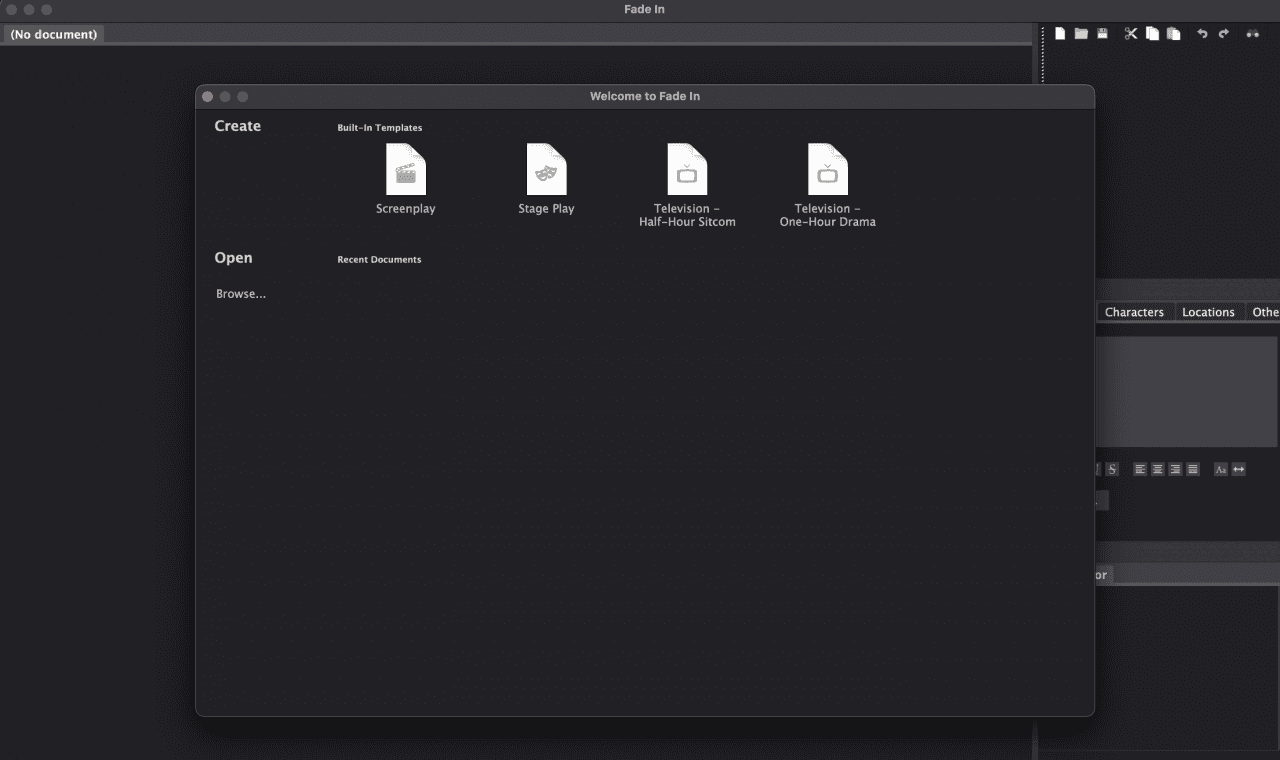Click the Copy pages icon
Viewport: 1280px width, 760px height.
(1152, 33)
